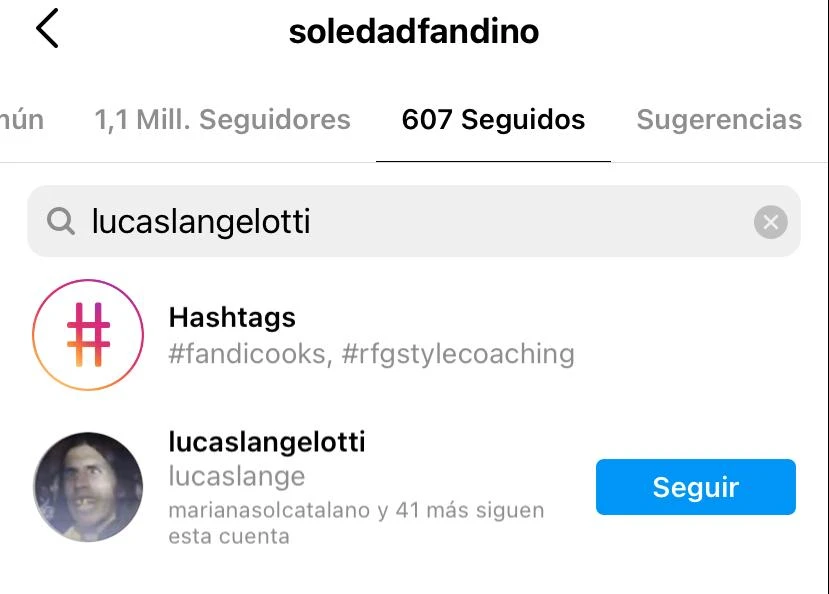The image size is (829, 594).
Task: Open the Sugerencias tab
Action: point(719,119)
